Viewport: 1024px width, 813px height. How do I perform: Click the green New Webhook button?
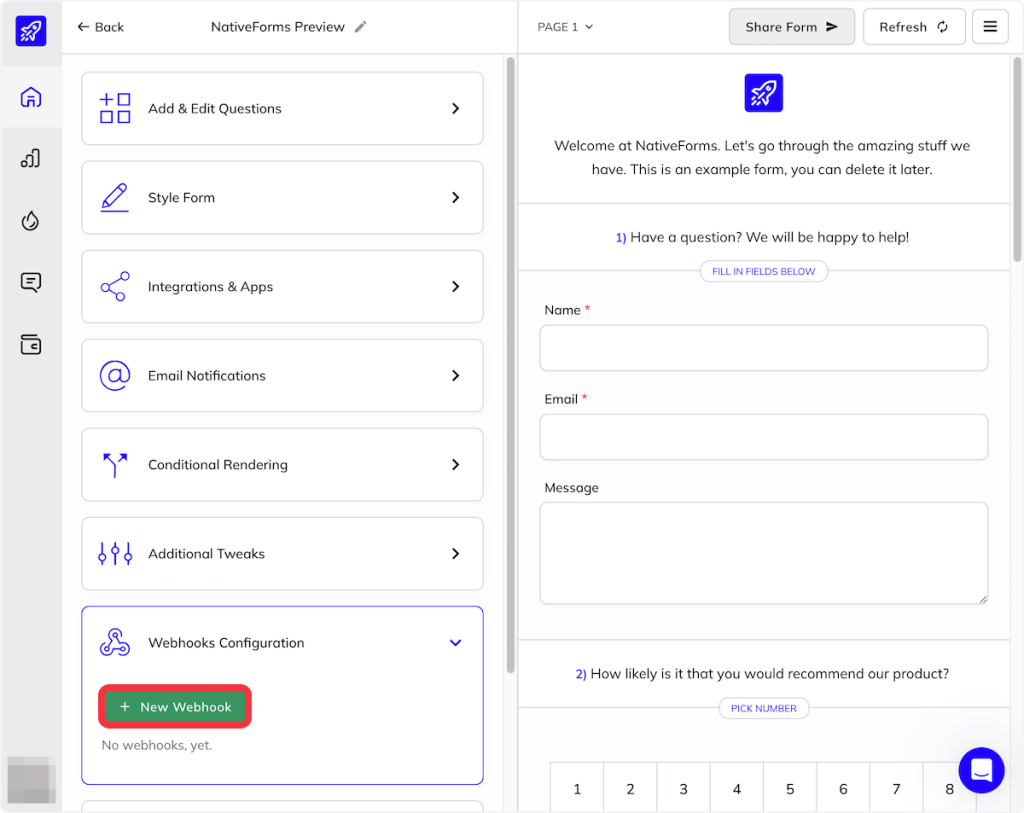pos(175,707)
